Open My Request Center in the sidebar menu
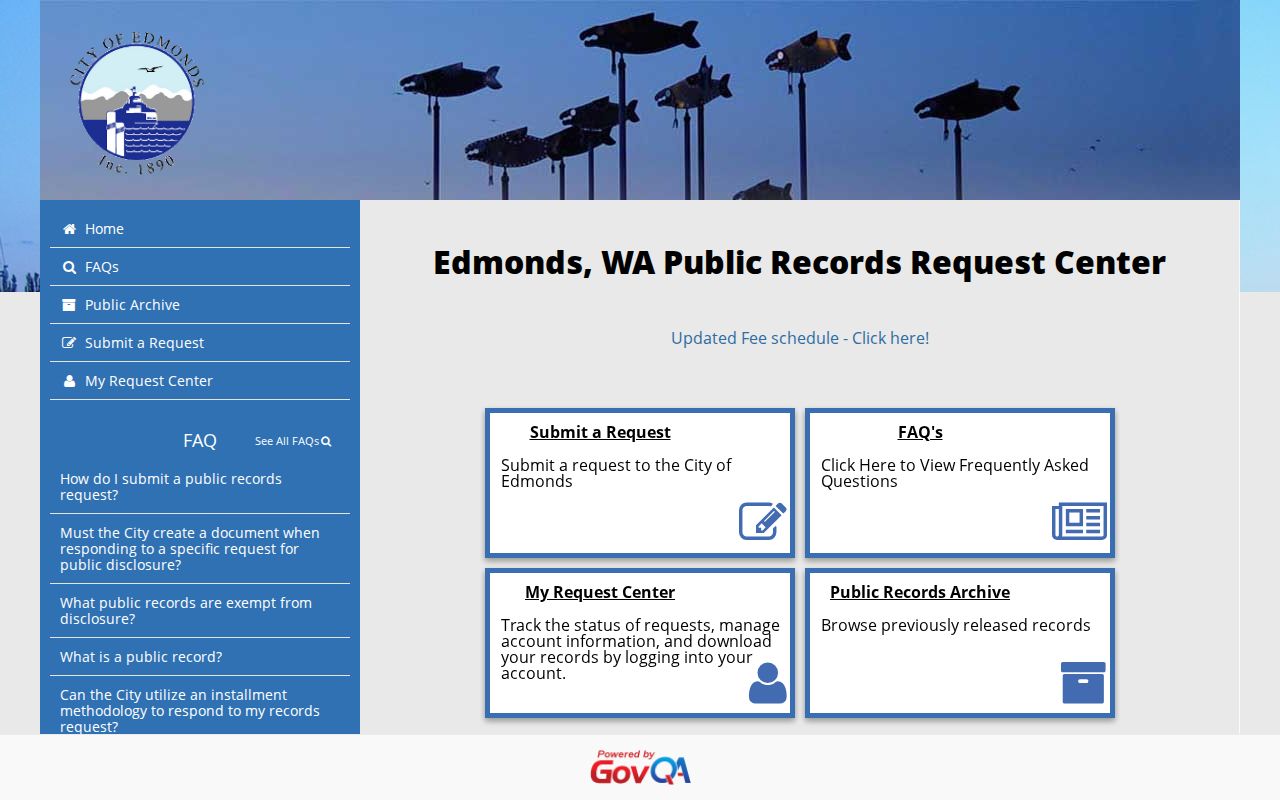 pyautogui.click(x=200, y=381)
